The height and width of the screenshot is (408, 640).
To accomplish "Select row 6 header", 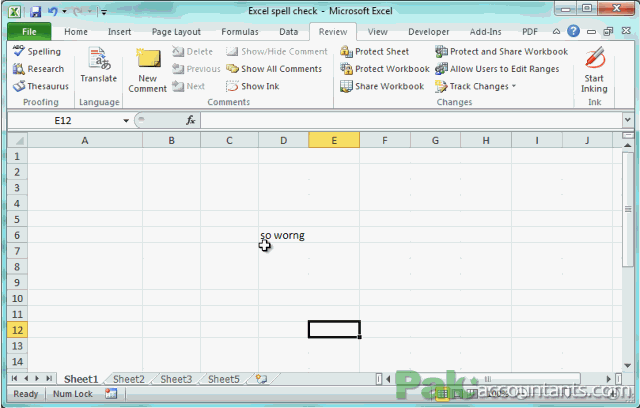I will coord(17,235).
